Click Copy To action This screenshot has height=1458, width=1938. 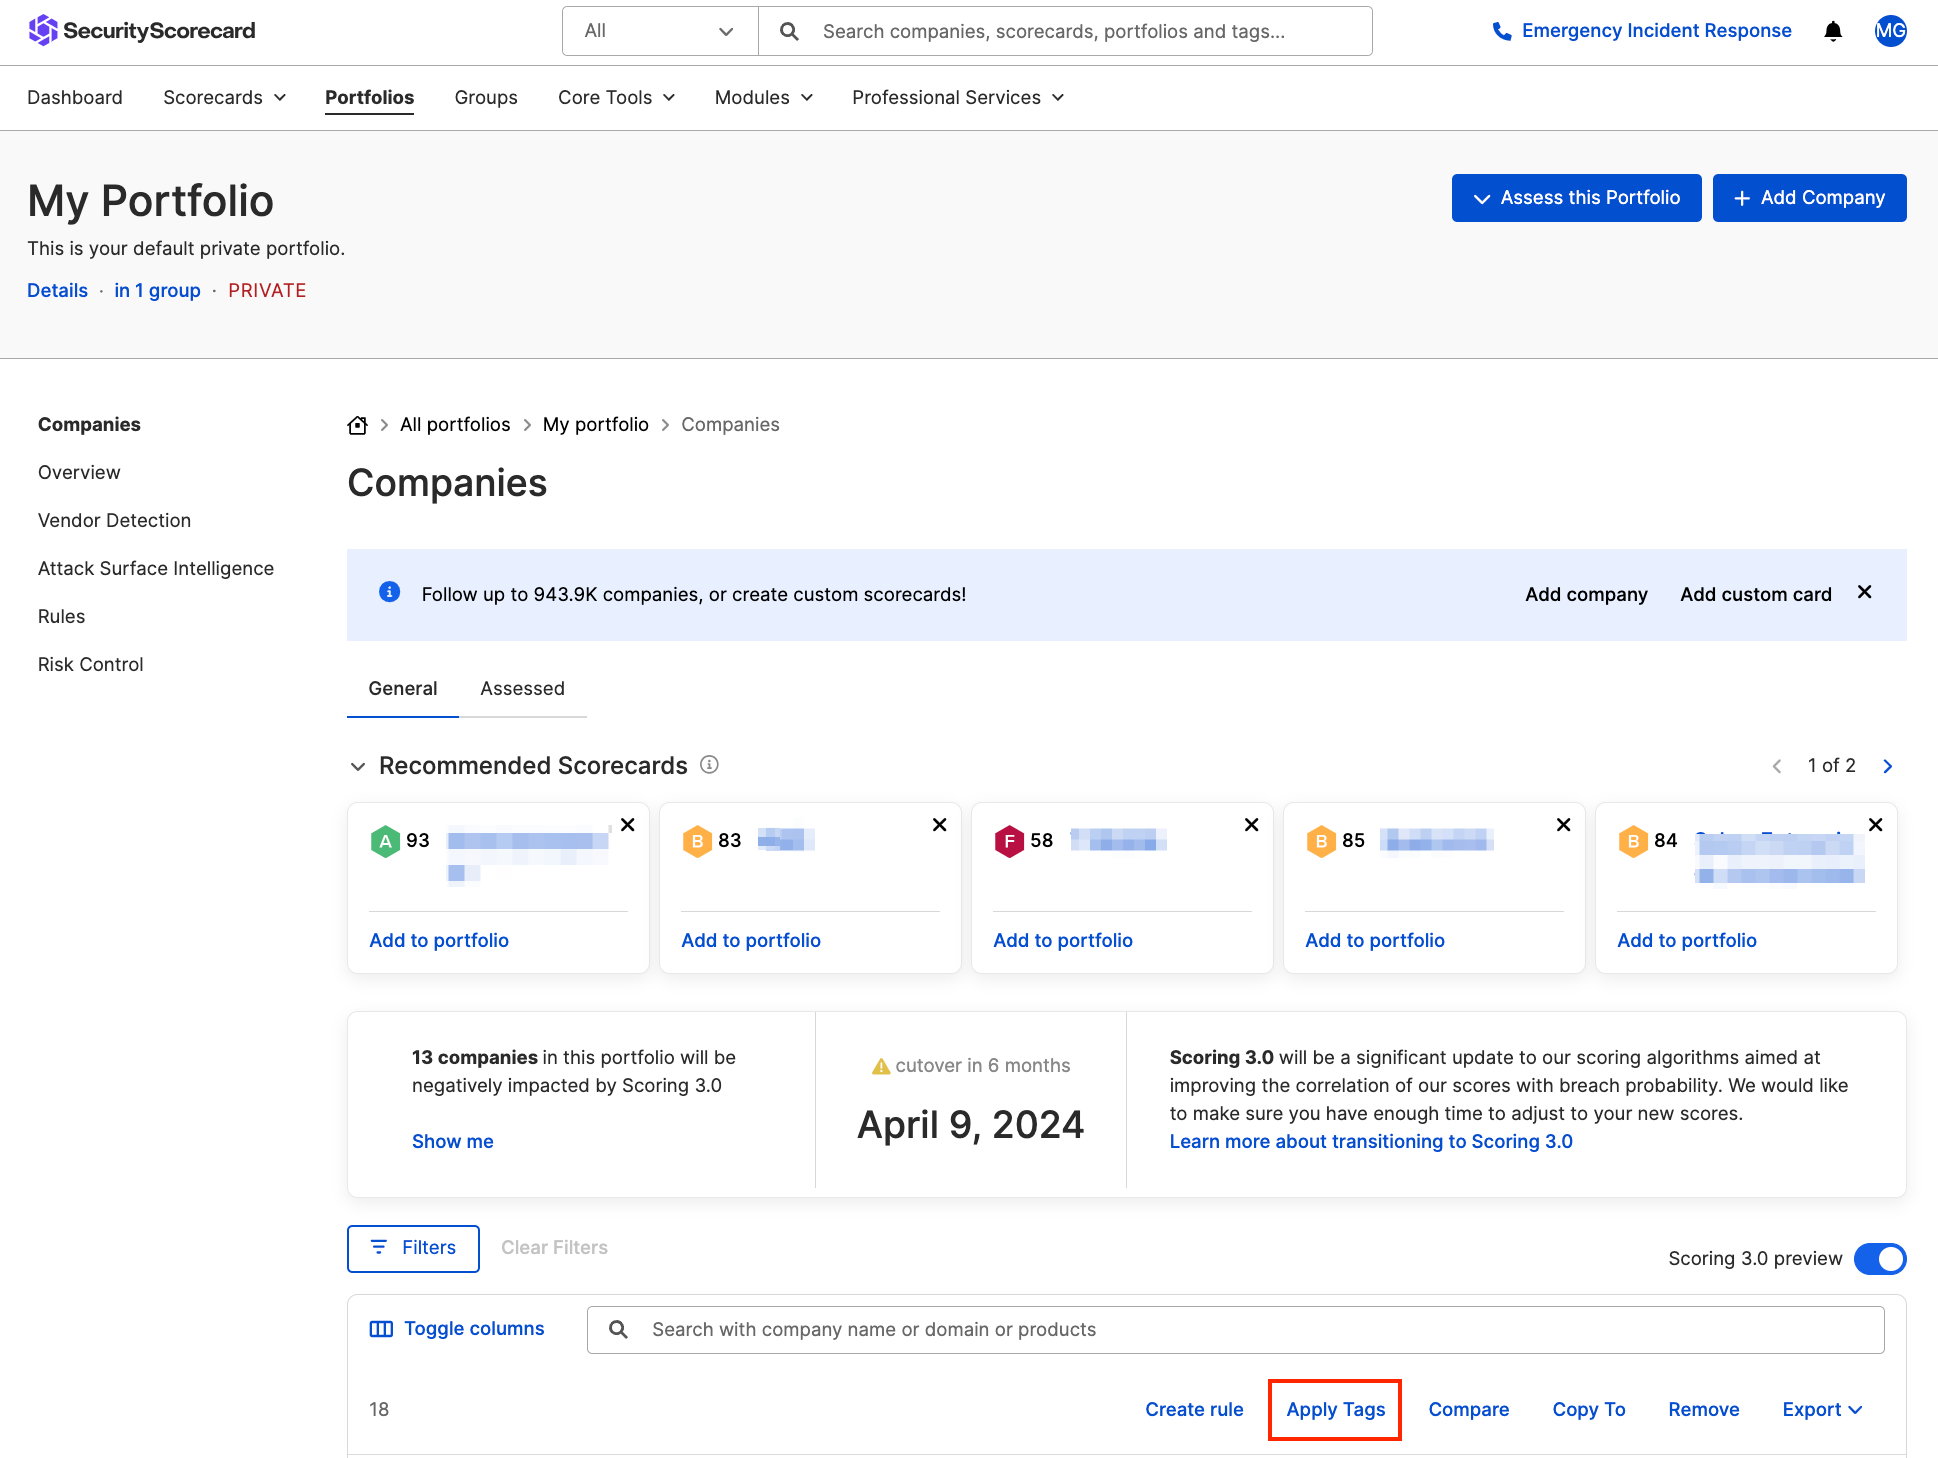(x=1589, y=1410)
